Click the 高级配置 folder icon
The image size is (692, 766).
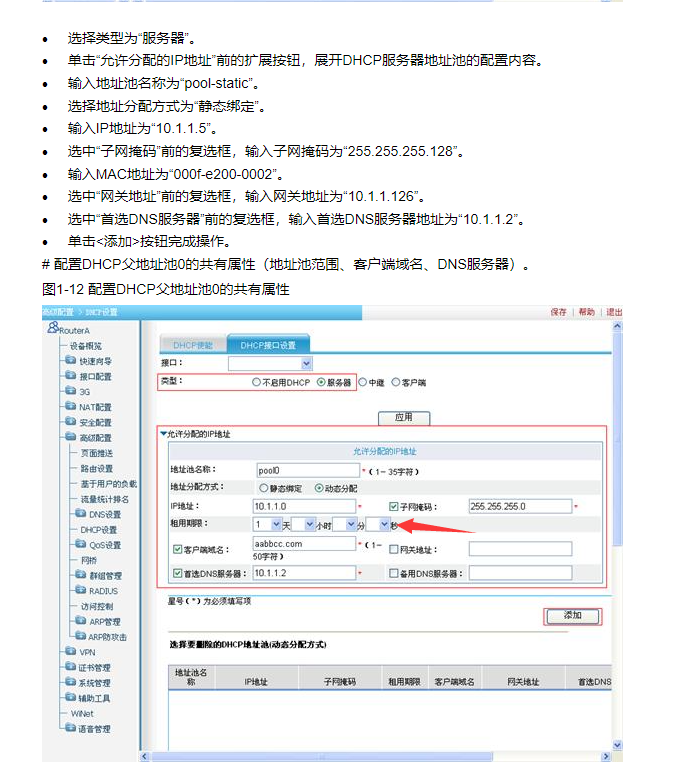71,437
